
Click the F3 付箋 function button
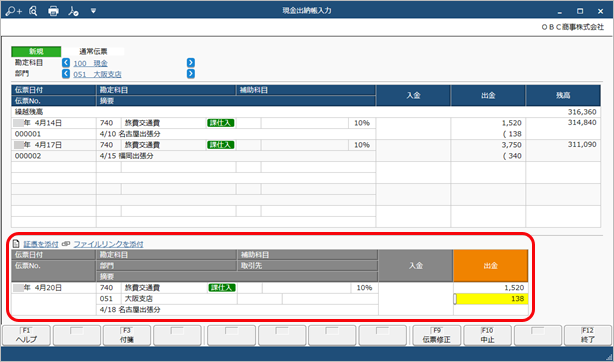click(126, 335)
